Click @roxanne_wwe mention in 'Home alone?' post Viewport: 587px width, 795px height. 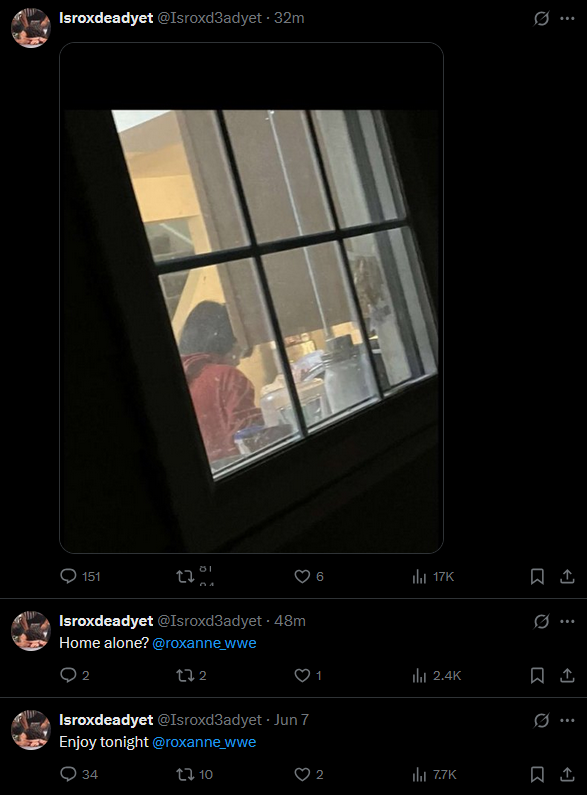(x=204, y=643)
